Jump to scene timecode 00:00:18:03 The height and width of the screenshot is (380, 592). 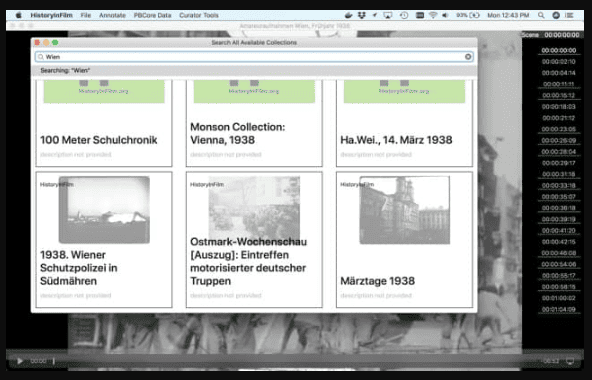coord(559,107)
